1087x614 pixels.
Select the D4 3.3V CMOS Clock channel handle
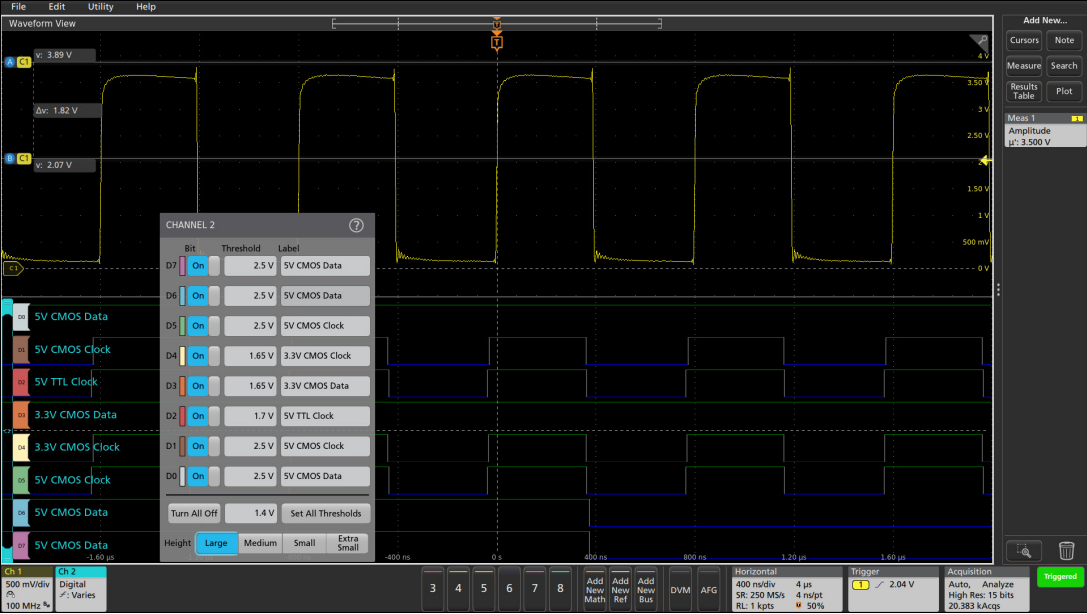pos(21,447)
